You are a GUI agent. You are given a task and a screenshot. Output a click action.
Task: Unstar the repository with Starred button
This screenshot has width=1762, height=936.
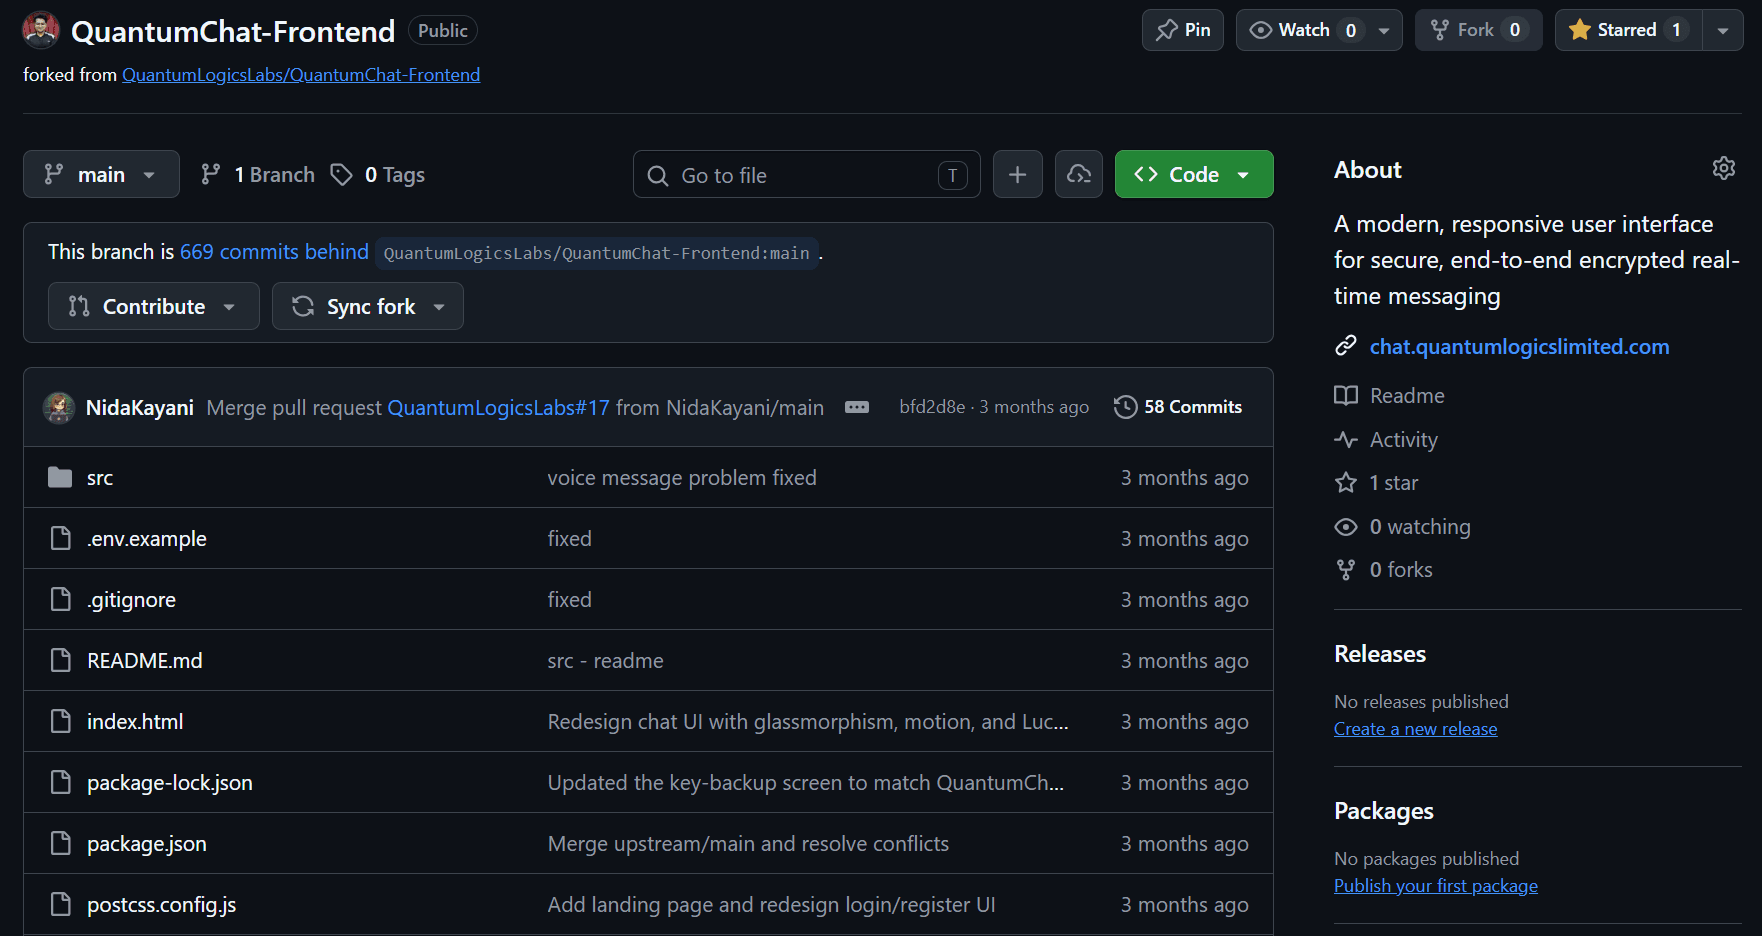[1628, 30]
